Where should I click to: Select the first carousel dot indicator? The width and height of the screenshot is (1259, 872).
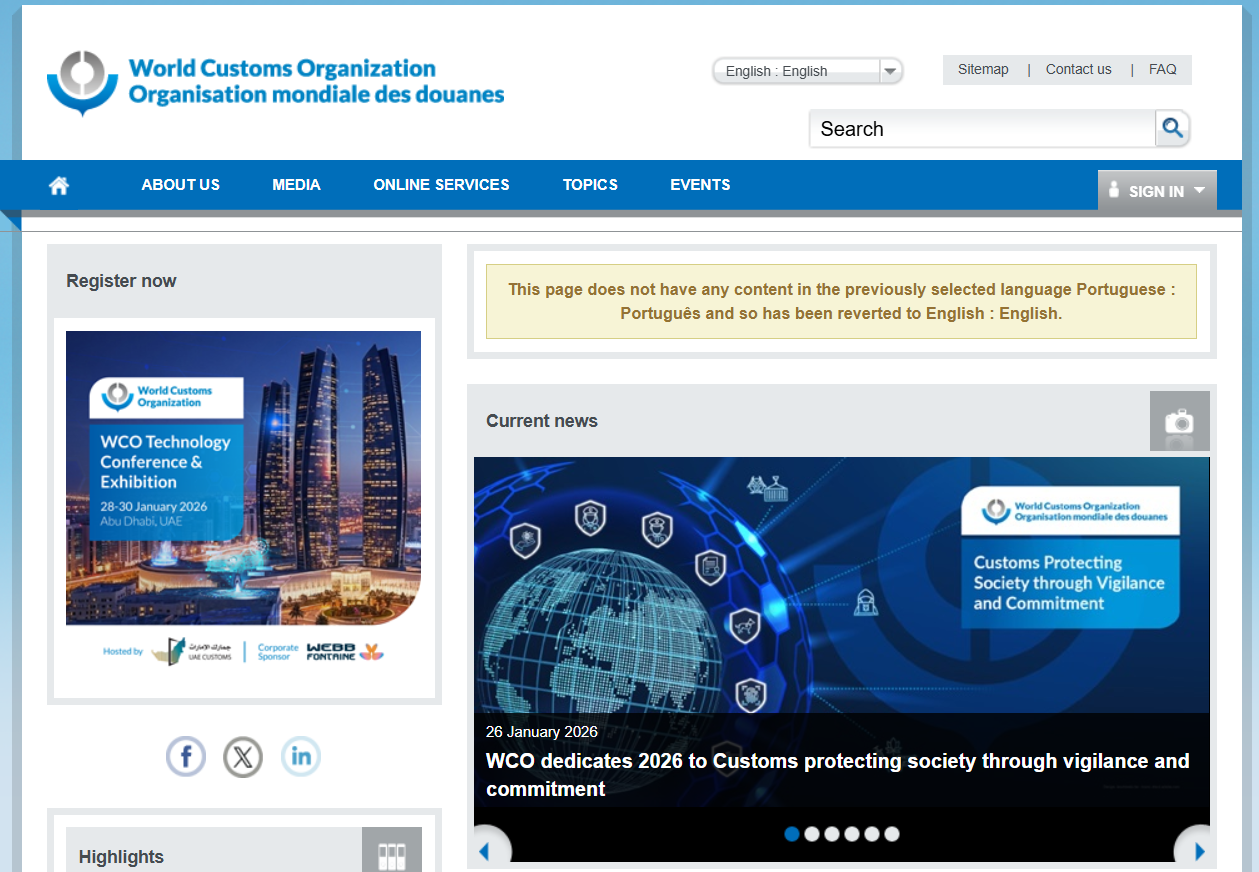click(792, 834)
